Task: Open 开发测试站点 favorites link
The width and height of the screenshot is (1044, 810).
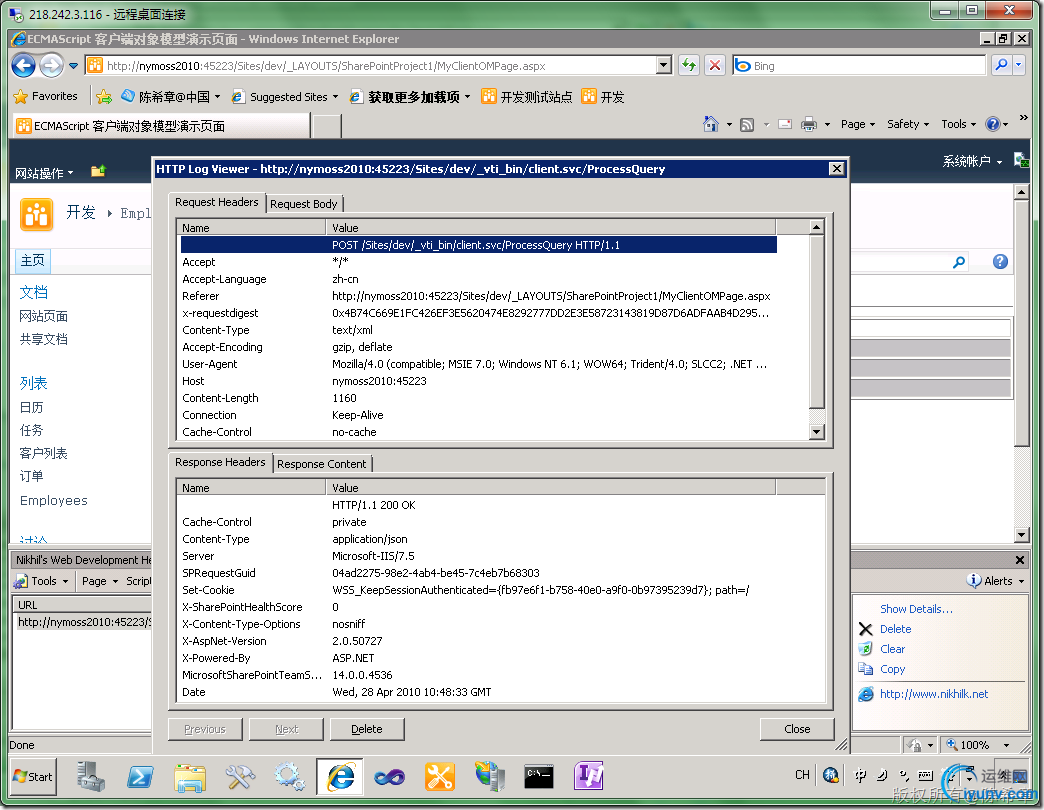Action: click(x=527, y=97)
